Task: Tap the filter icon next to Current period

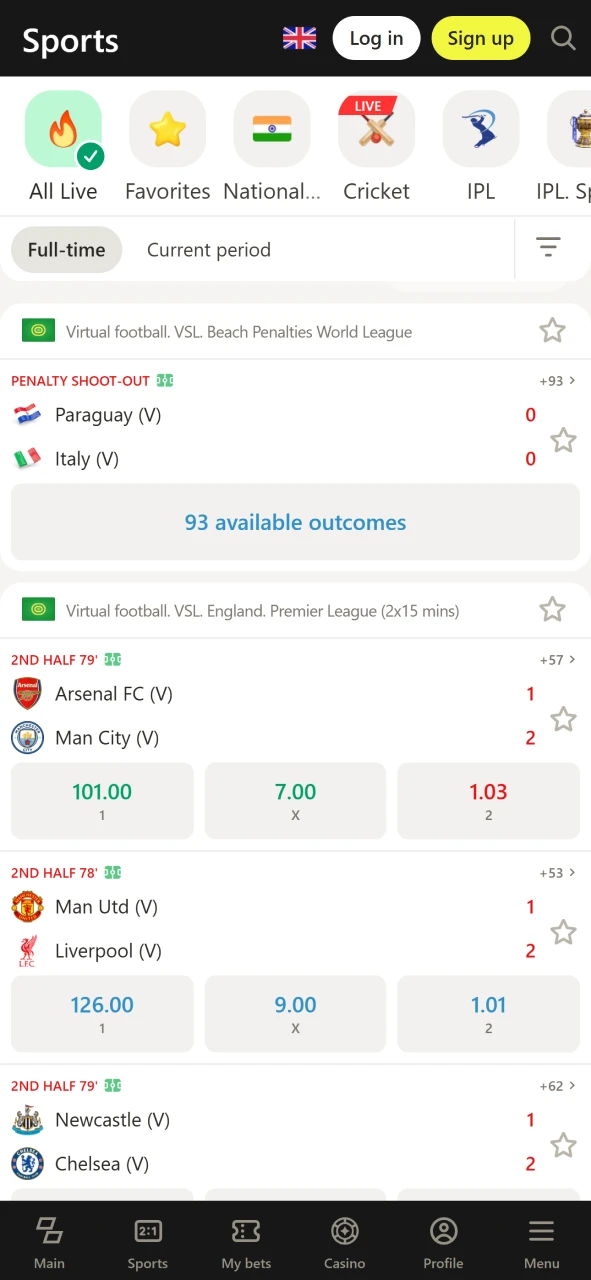Action: click(548, 246)
